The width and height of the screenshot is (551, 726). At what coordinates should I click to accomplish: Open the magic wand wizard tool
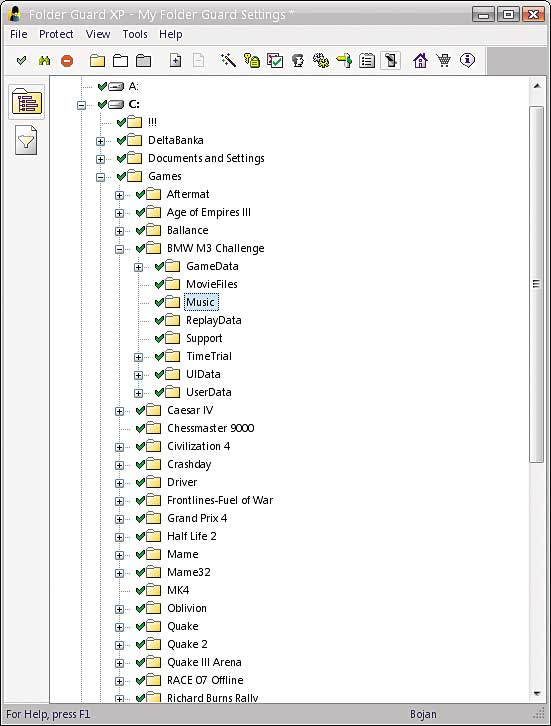228,60
